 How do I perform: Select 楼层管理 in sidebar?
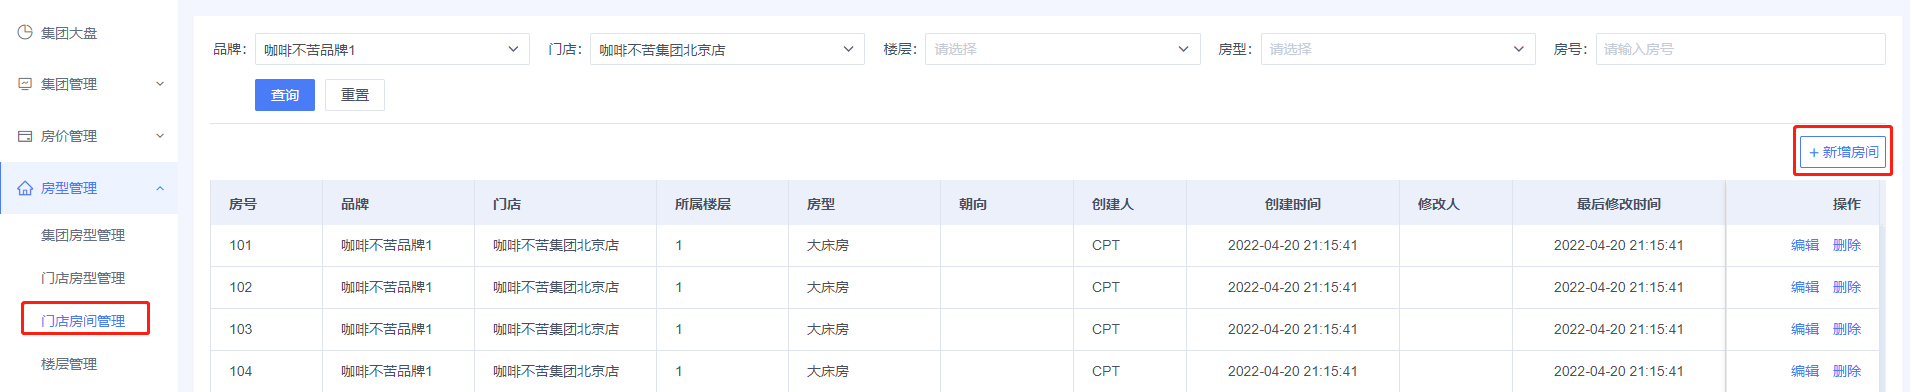click(69, 364)
